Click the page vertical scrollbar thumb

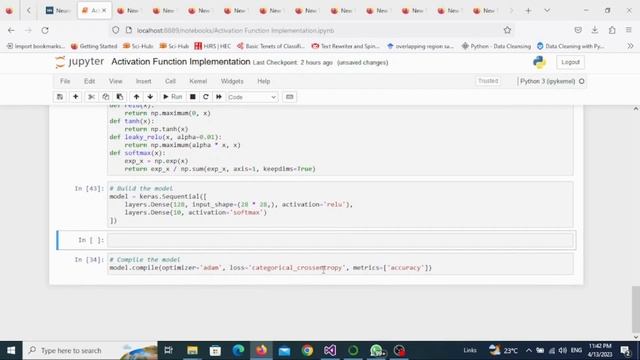coord(636,309)
